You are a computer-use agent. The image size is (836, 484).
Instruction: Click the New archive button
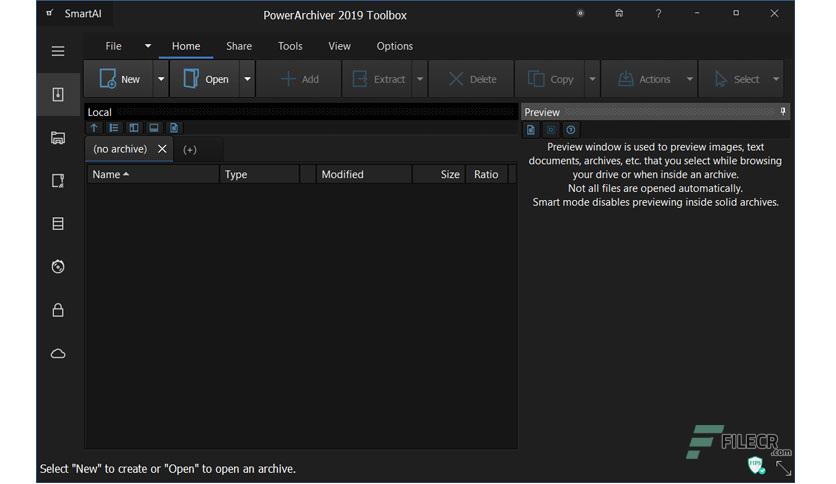[x=119, y=79]
